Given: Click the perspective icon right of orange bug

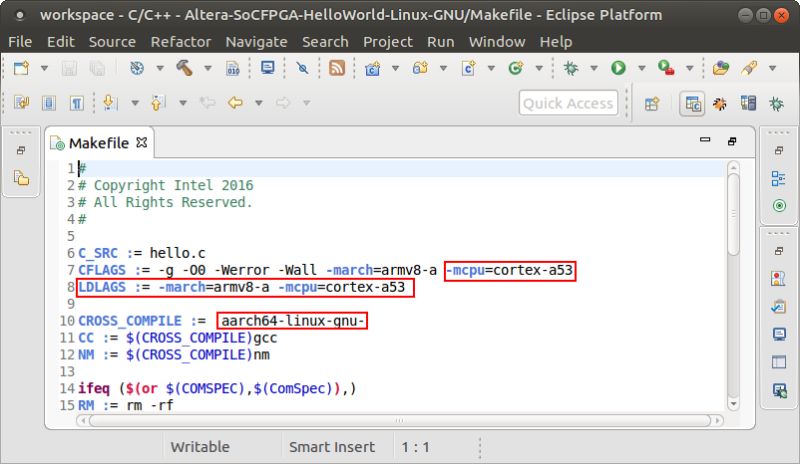Looking at the screenshot, I should tap(748, 104).
